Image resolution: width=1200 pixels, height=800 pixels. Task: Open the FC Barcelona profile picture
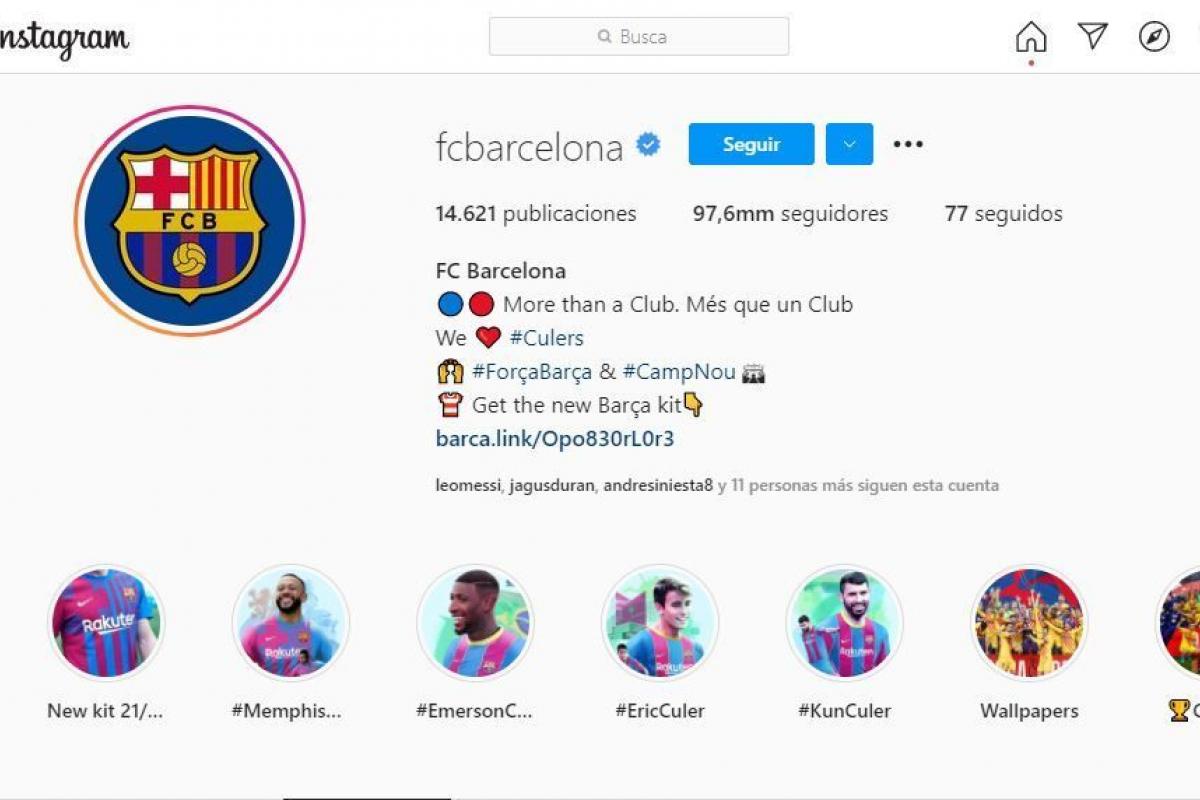coord(189,221)
